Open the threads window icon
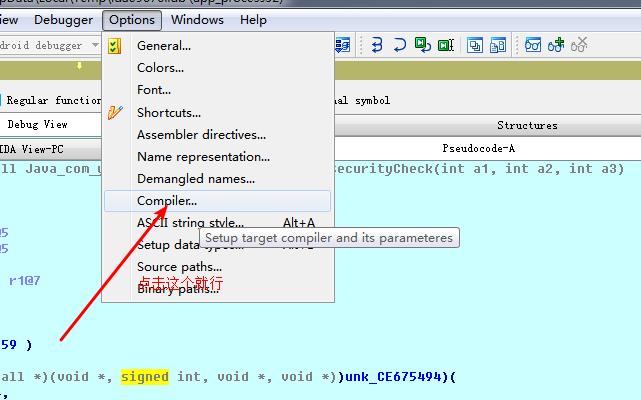The image size is (641, 400). coord(475,45)
